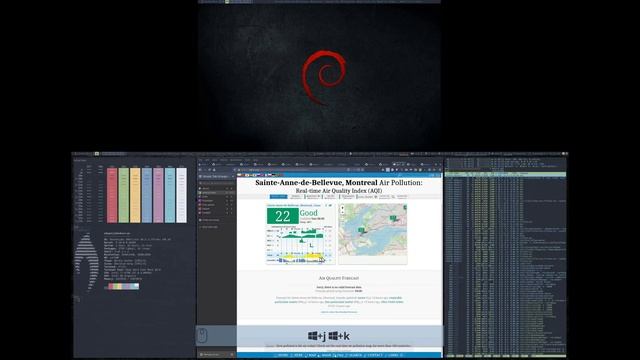Open CONTACT in the bottom blue navigation bar
The width and height of the screenshot is (640, 360).
pos(374,355)
